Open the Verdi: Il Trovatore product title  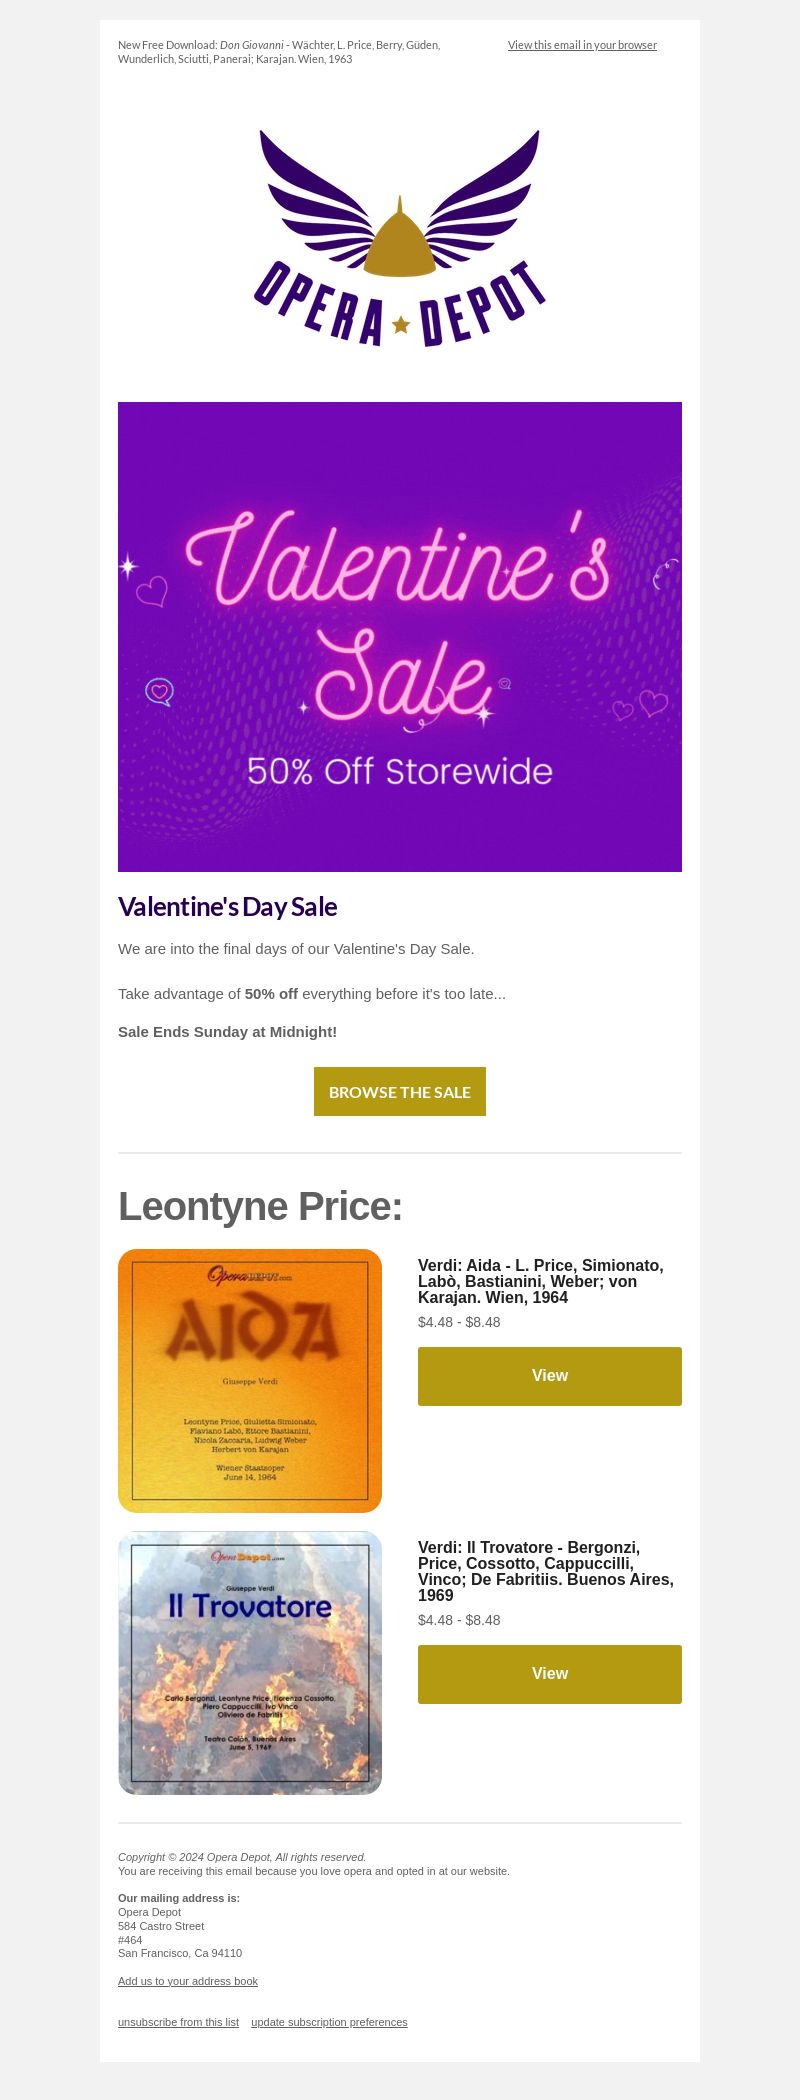tap(546, 1571)
